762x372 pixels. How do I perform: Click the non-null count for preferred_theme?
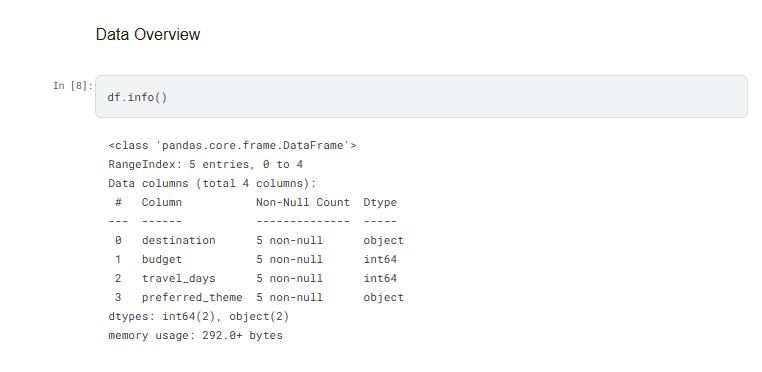pos(289,297)
